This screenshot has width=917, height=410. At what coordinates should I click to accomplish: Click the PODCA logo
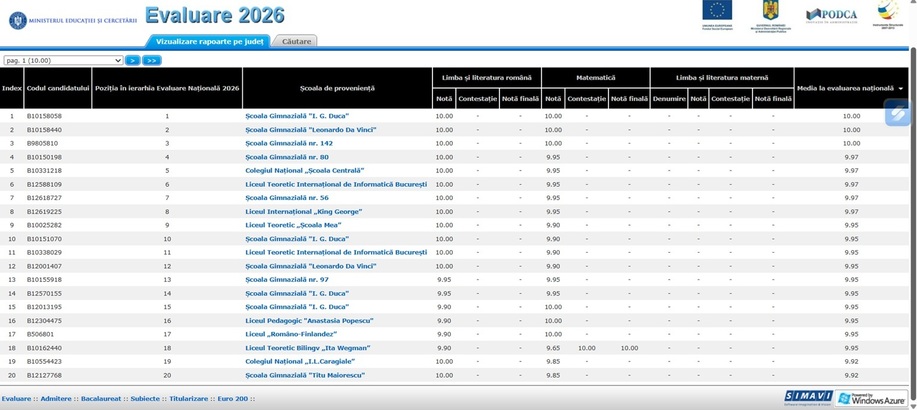tap(831, 16)
